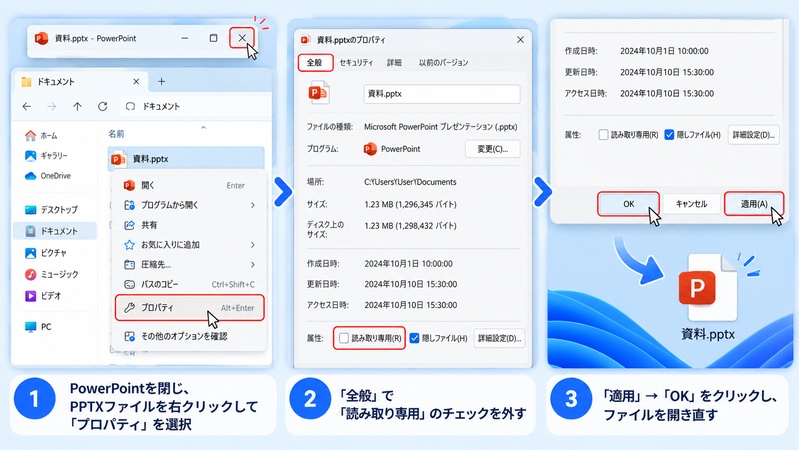Select ピクチャ in sidebar
This screenshot has height=450, width=799.
click(x=46, y=253)
